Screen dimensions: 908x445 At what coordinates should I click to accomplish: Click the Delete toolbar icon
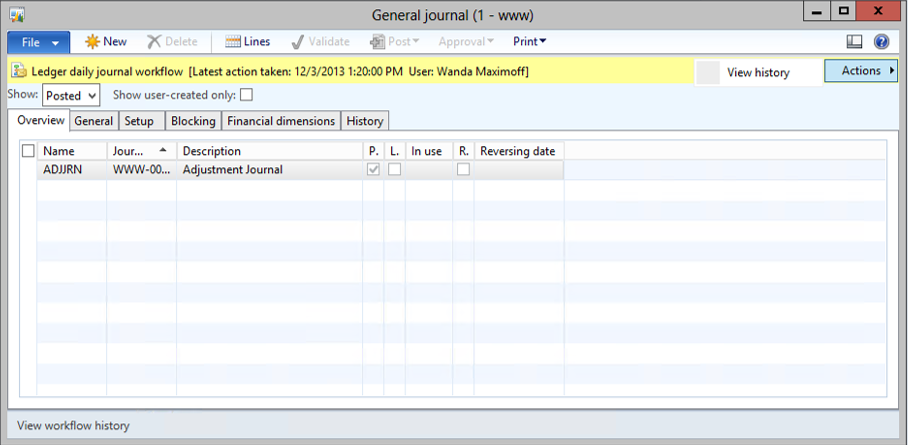pyautogui.click(x=154, y=42)
